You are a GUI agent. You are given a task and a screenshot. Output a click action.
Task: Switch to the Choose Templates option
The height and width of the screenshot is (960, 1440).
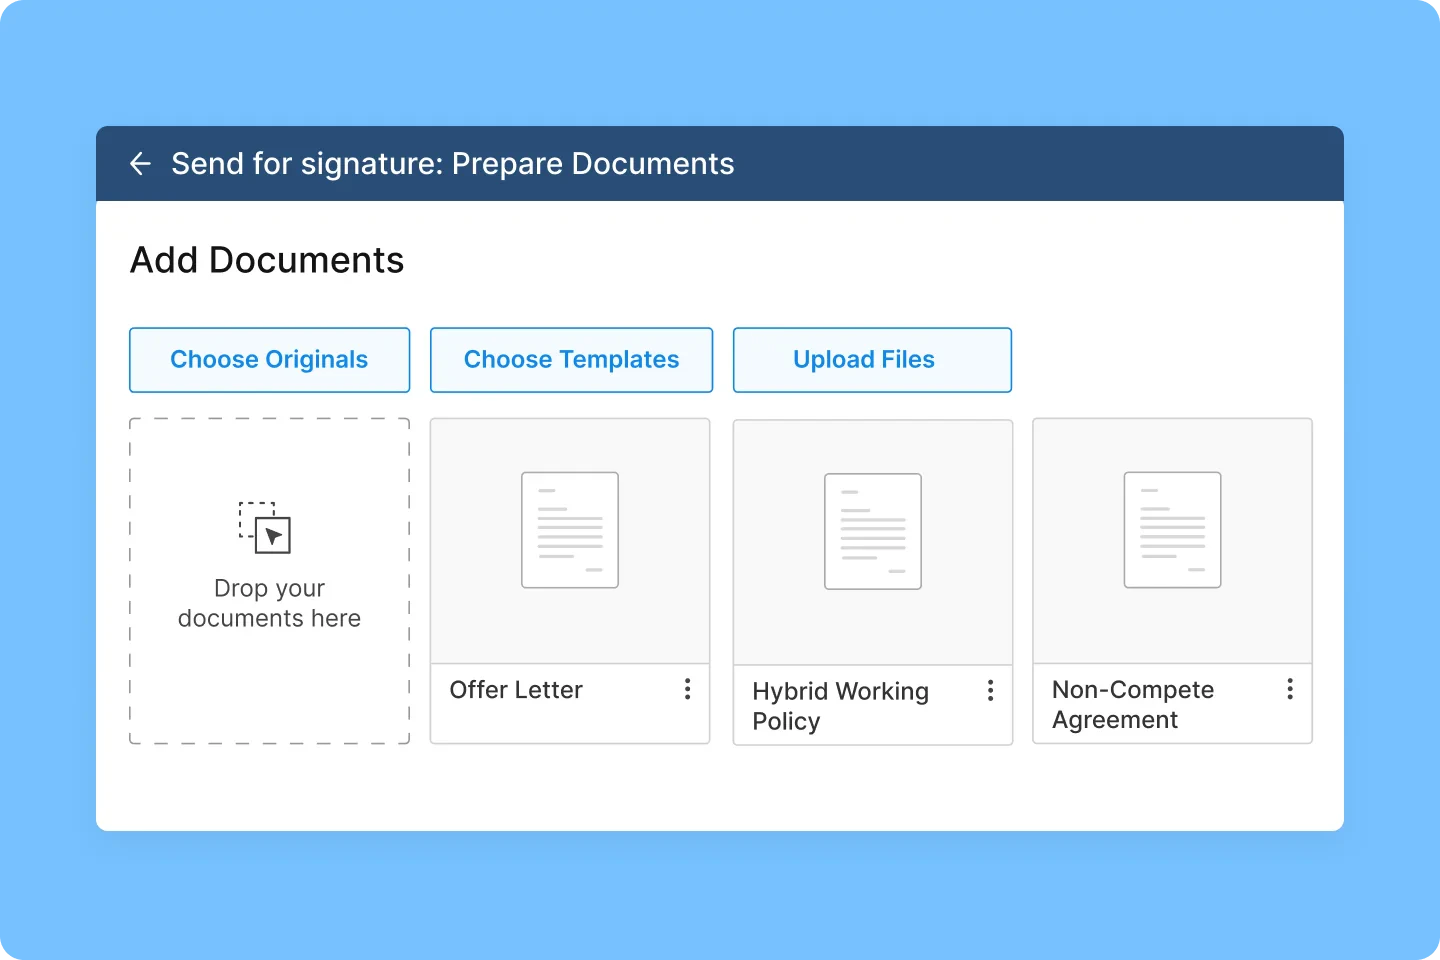click(571, 359)
